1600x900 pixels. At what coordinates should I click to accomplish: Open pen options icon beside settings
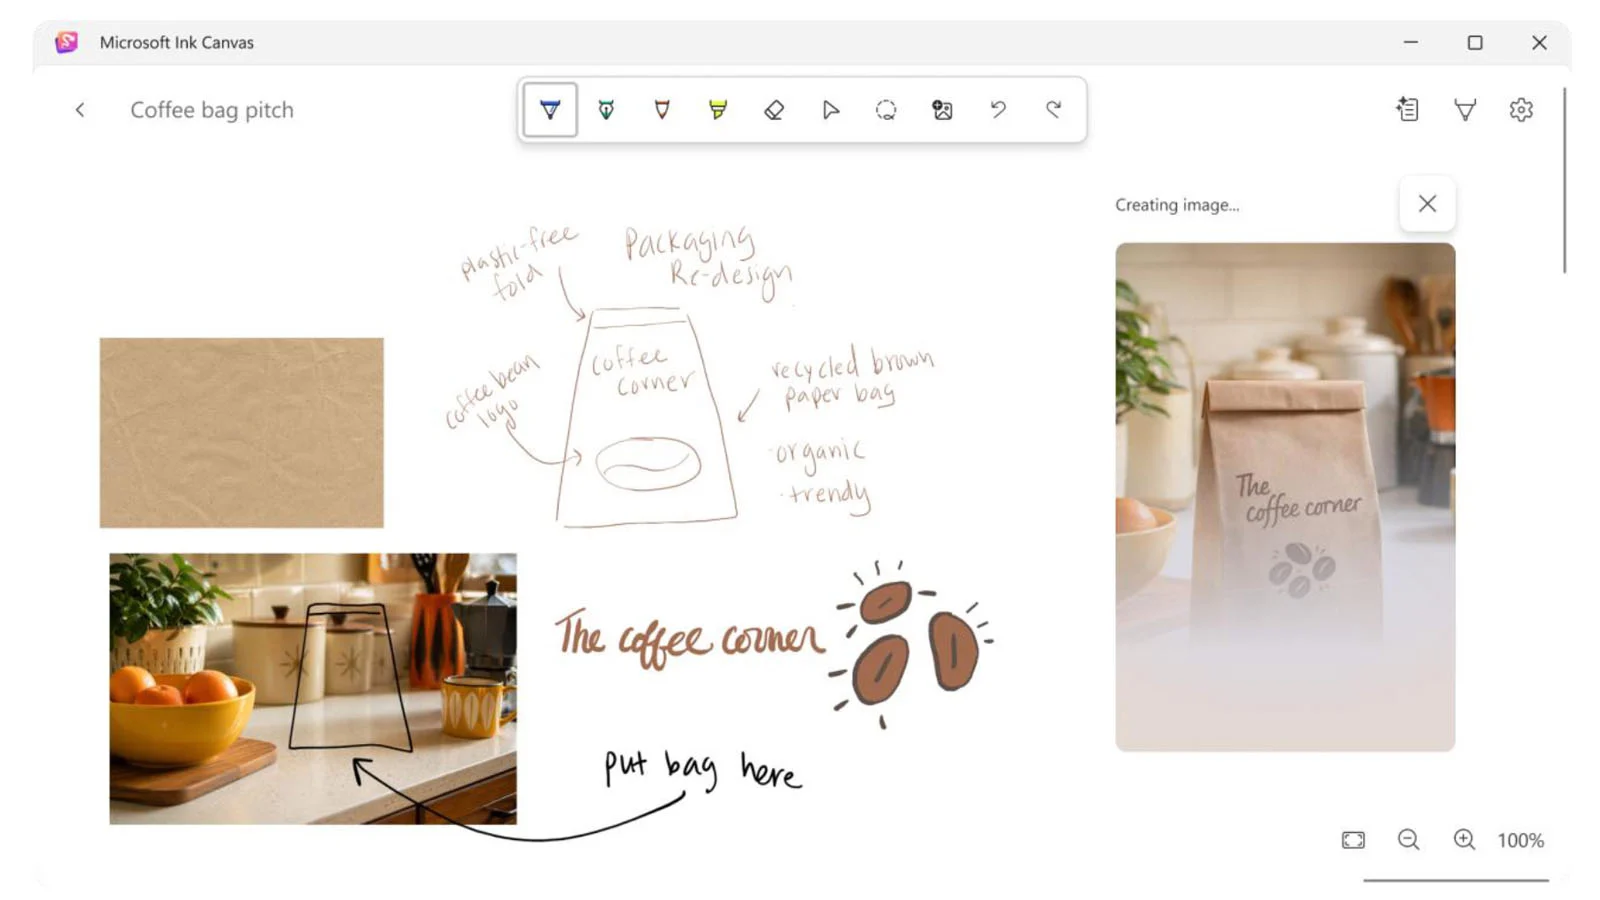pos(1465,110)
